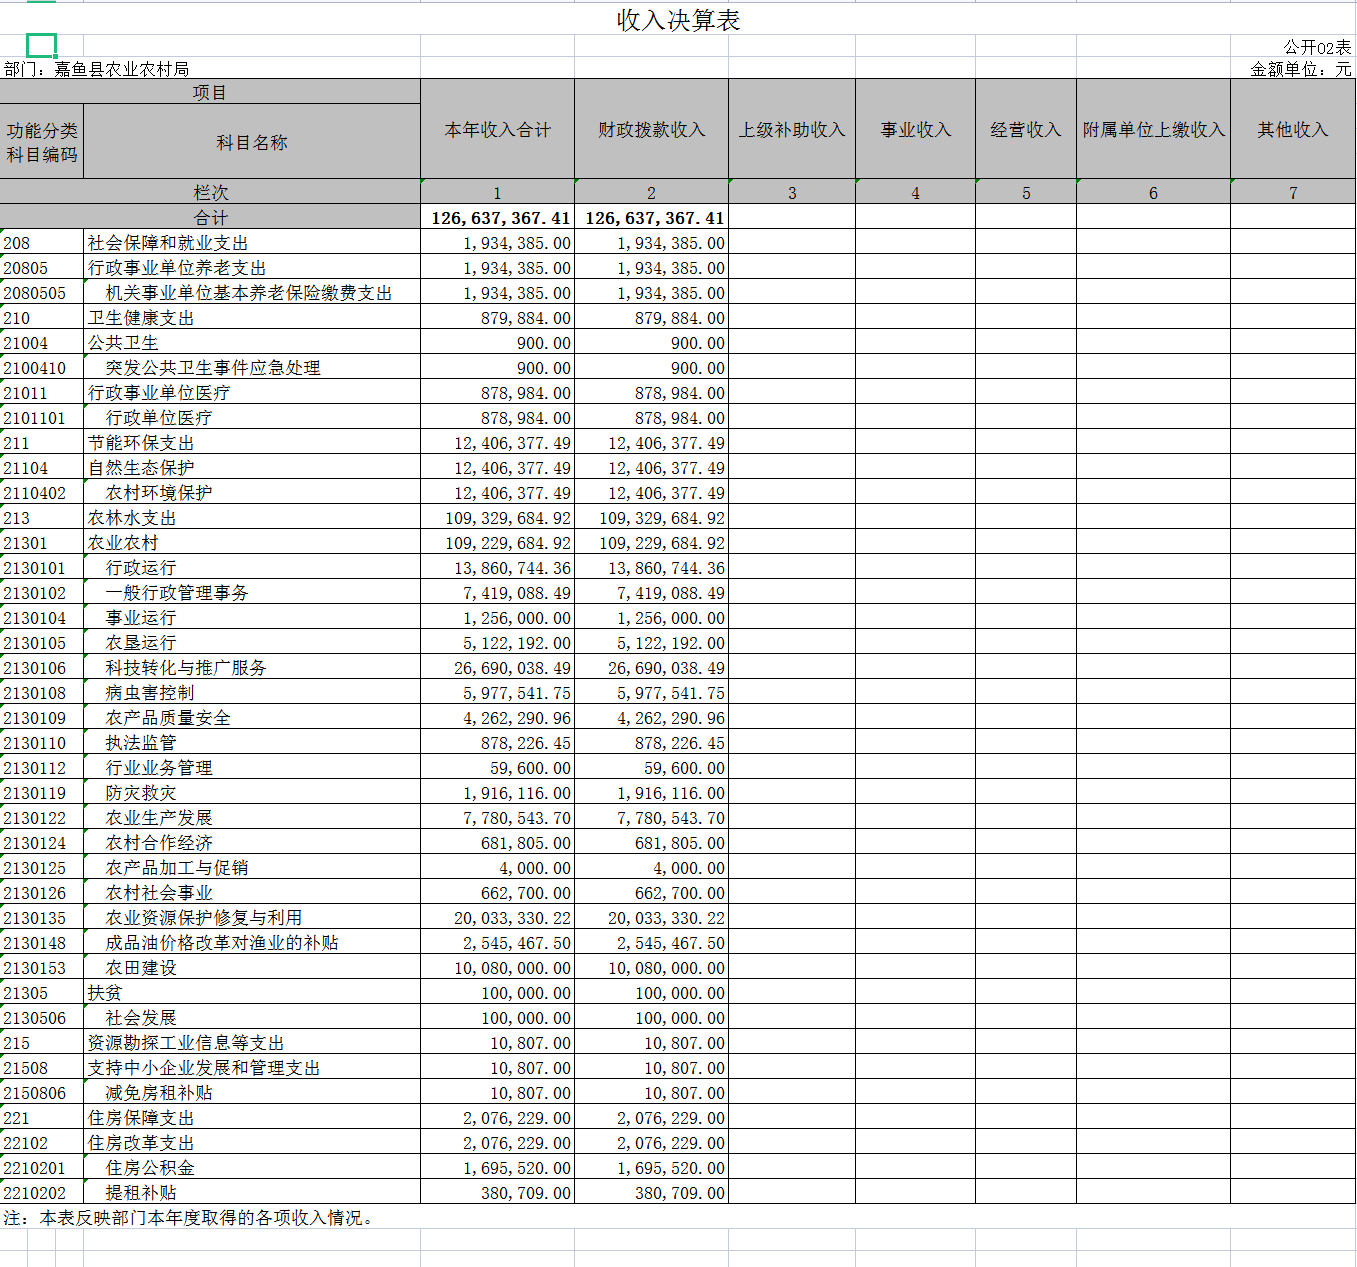The width and height of the screenshot is (1357, 1267).
Task: Select the 突发公共卫生事件应急处理 cell
Action: click(x=212, y=368)
